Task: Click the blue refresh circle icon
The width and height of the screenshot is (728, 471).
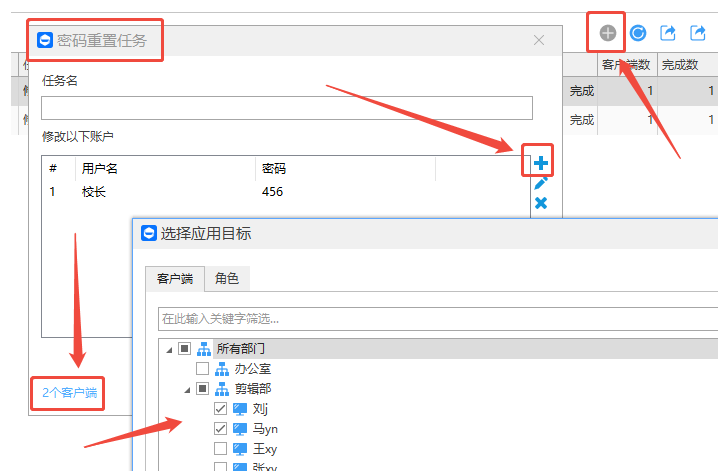Action: (638, 33)
